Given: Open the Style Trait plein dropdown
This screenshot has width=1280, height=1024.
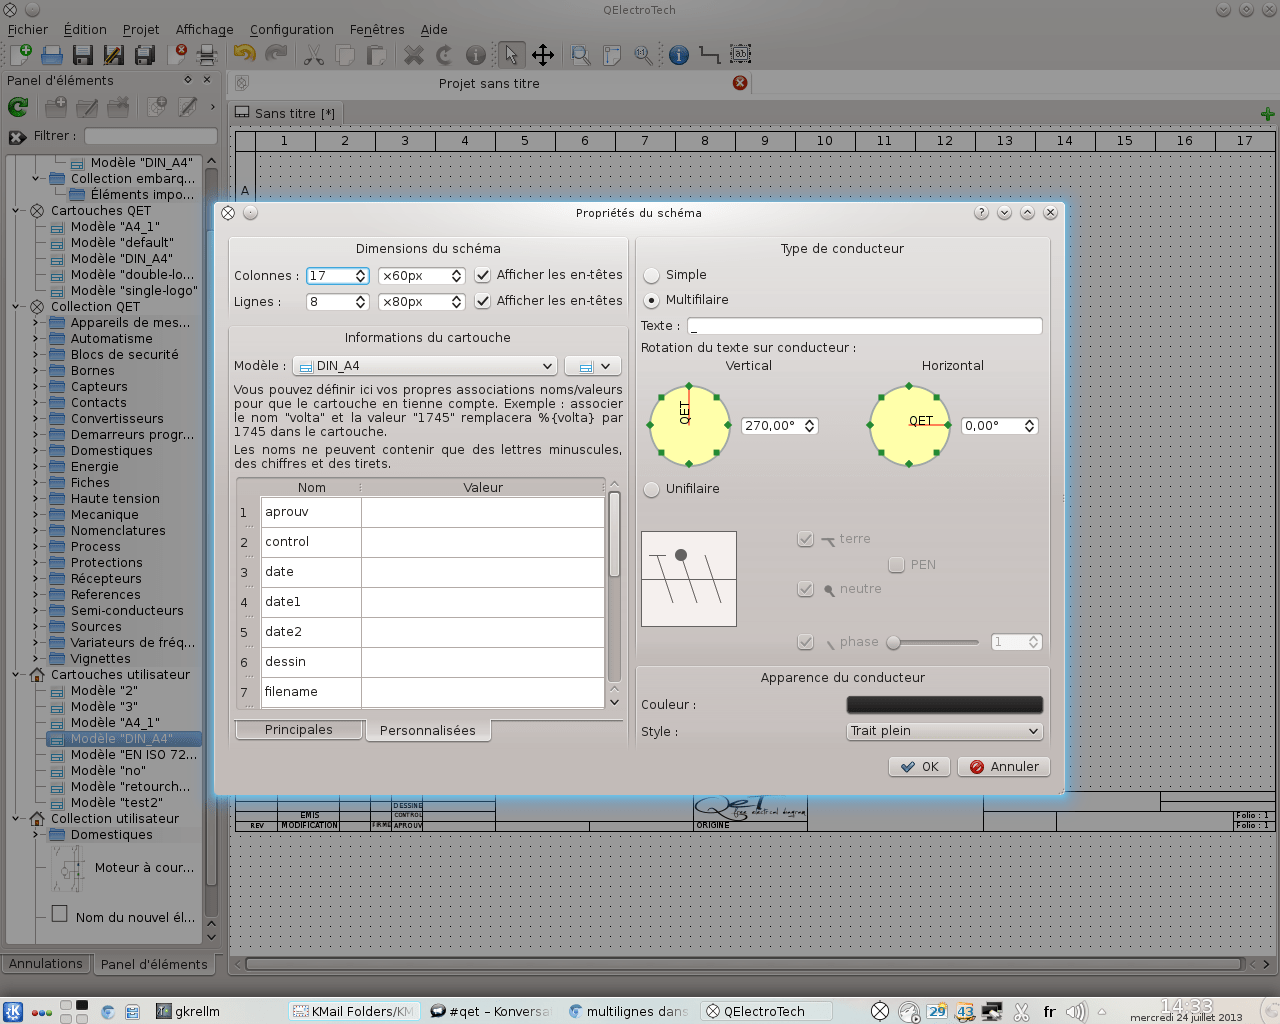Looking at the screenshot, I should (944, 731).
